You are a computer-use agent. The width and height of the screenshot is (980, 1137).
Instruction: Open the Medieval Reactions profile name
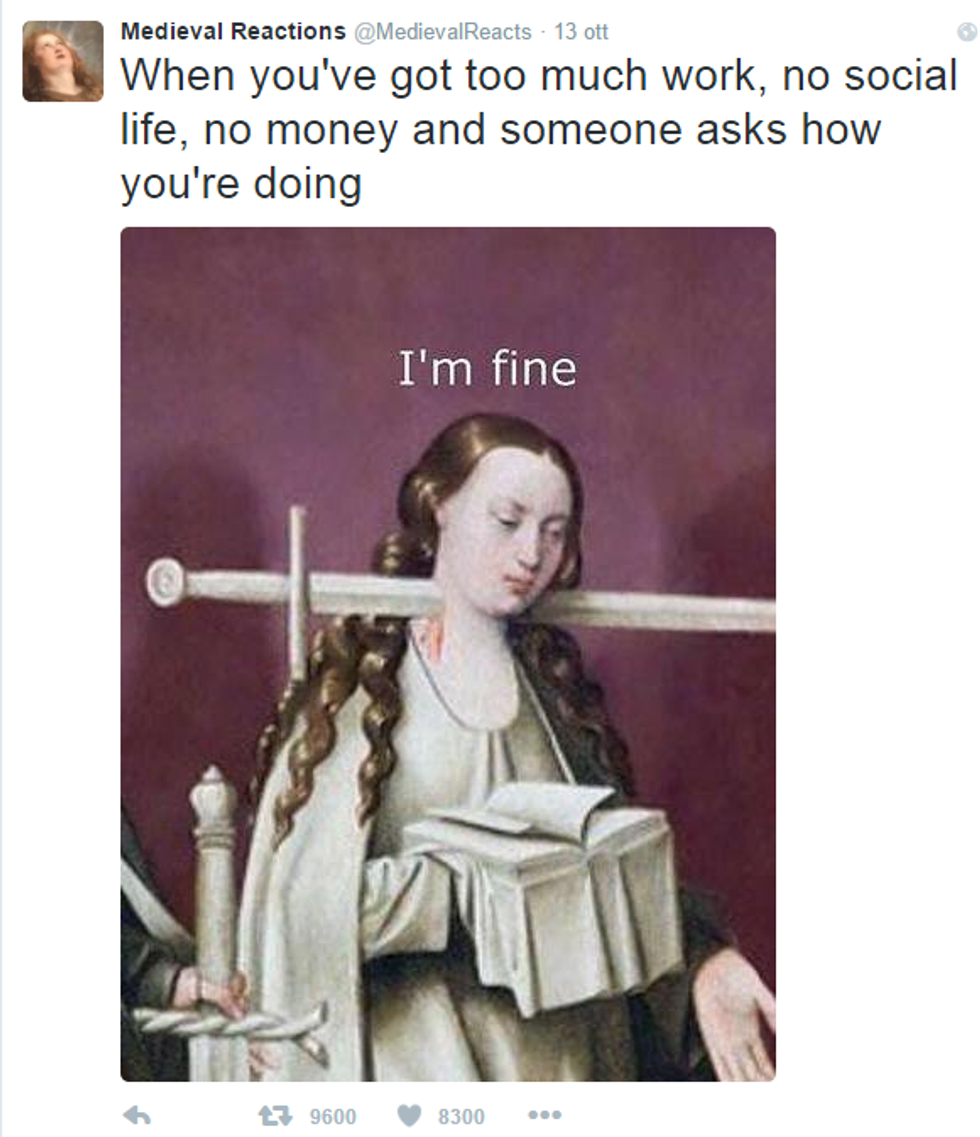(x=233, y=31)
